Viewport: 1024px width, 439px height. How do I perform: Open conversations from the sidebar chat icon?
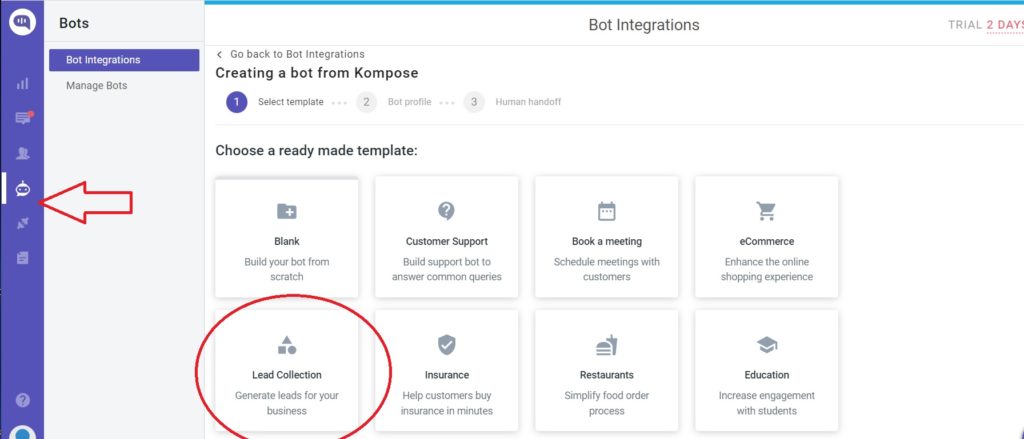coord(22,118)
